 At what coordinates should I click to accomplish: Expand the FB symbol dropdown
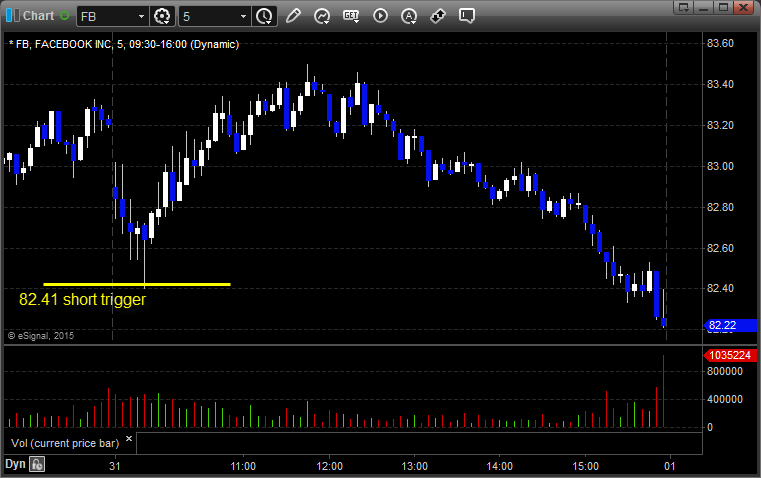click(141, 16)
